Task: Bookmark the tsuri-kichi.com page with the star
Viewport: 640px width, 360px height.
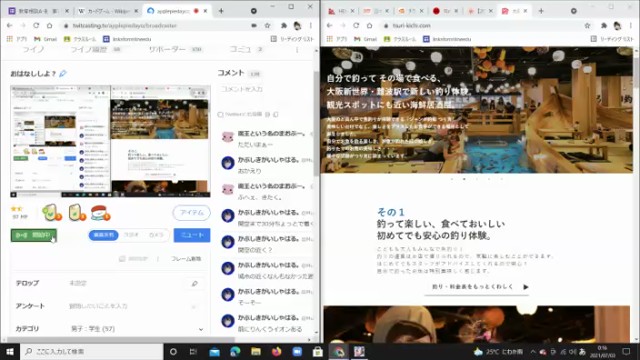Action: pyautogui.click(x=587, y=25)
